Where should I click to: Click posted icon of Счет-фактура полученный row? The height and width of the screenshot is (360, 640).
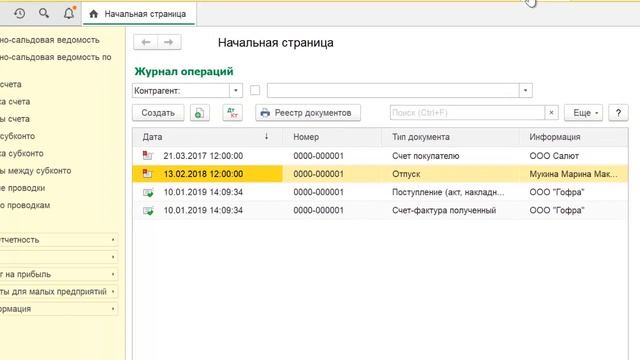148,211
